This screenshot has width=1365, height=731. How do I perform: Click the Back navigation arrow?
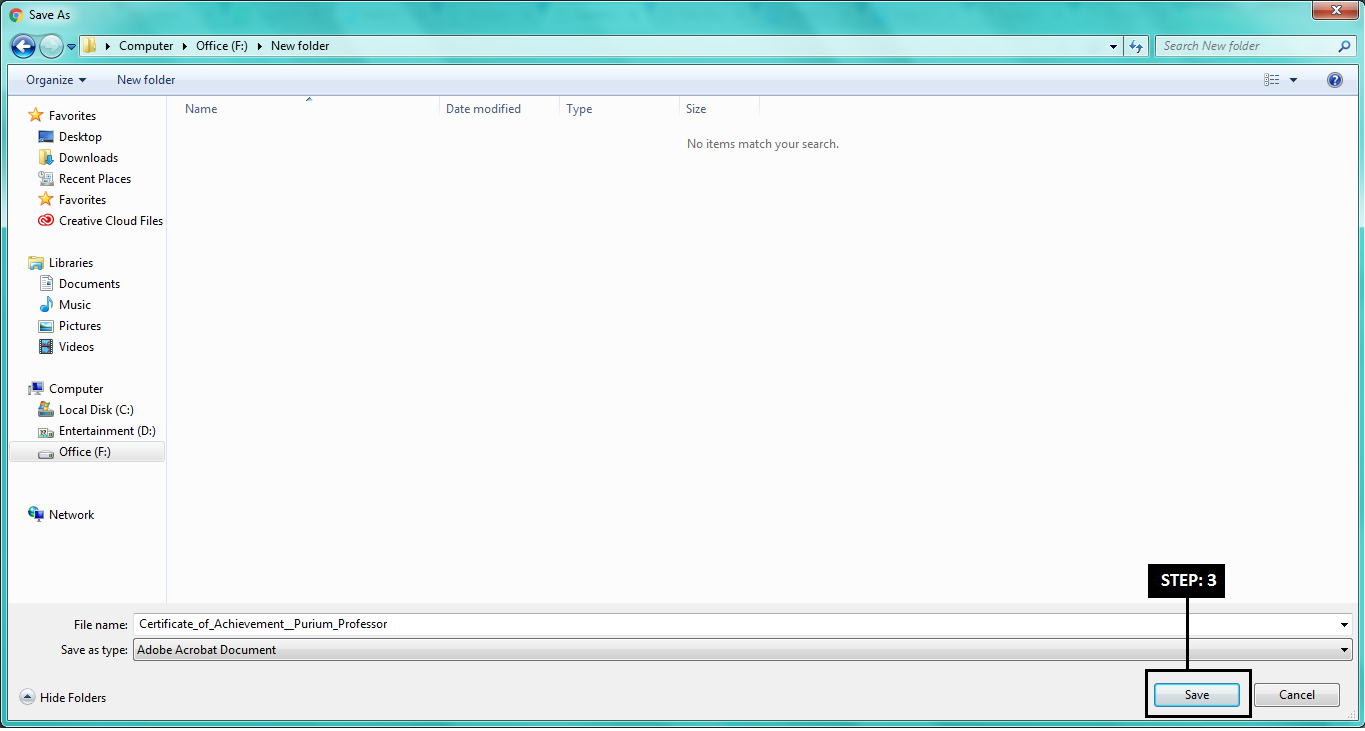[x=23, y=46]
